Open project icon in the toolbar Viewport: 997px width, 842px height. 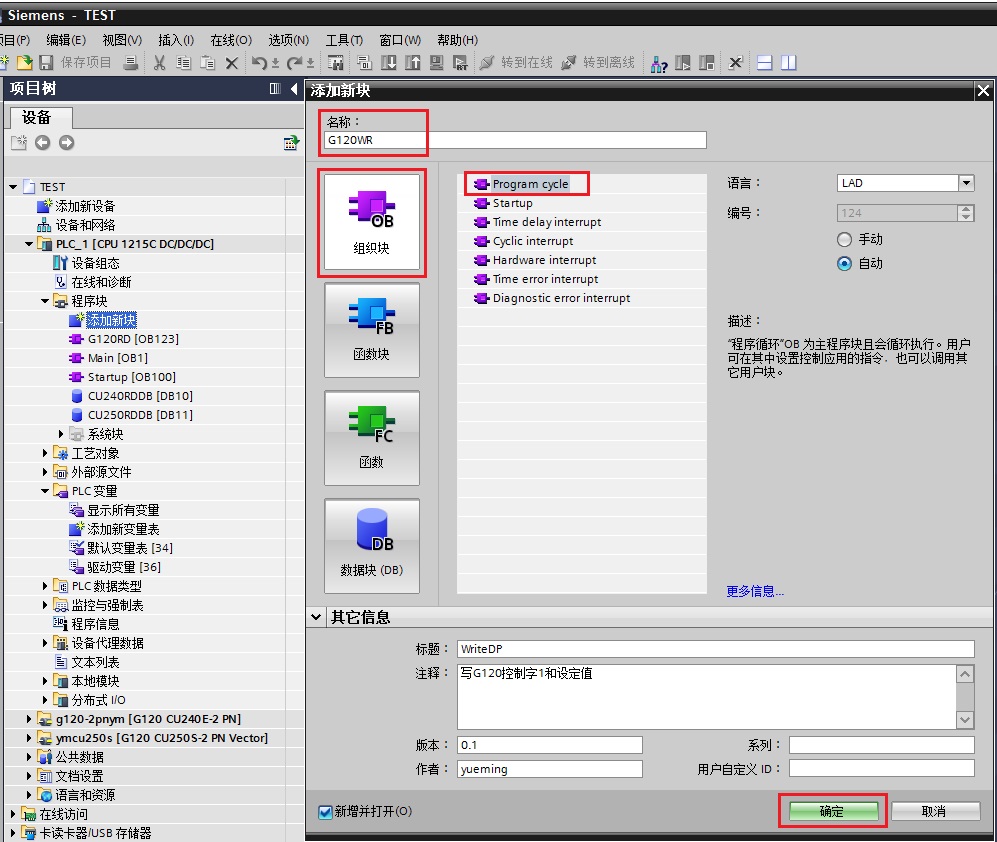[24, 62]
